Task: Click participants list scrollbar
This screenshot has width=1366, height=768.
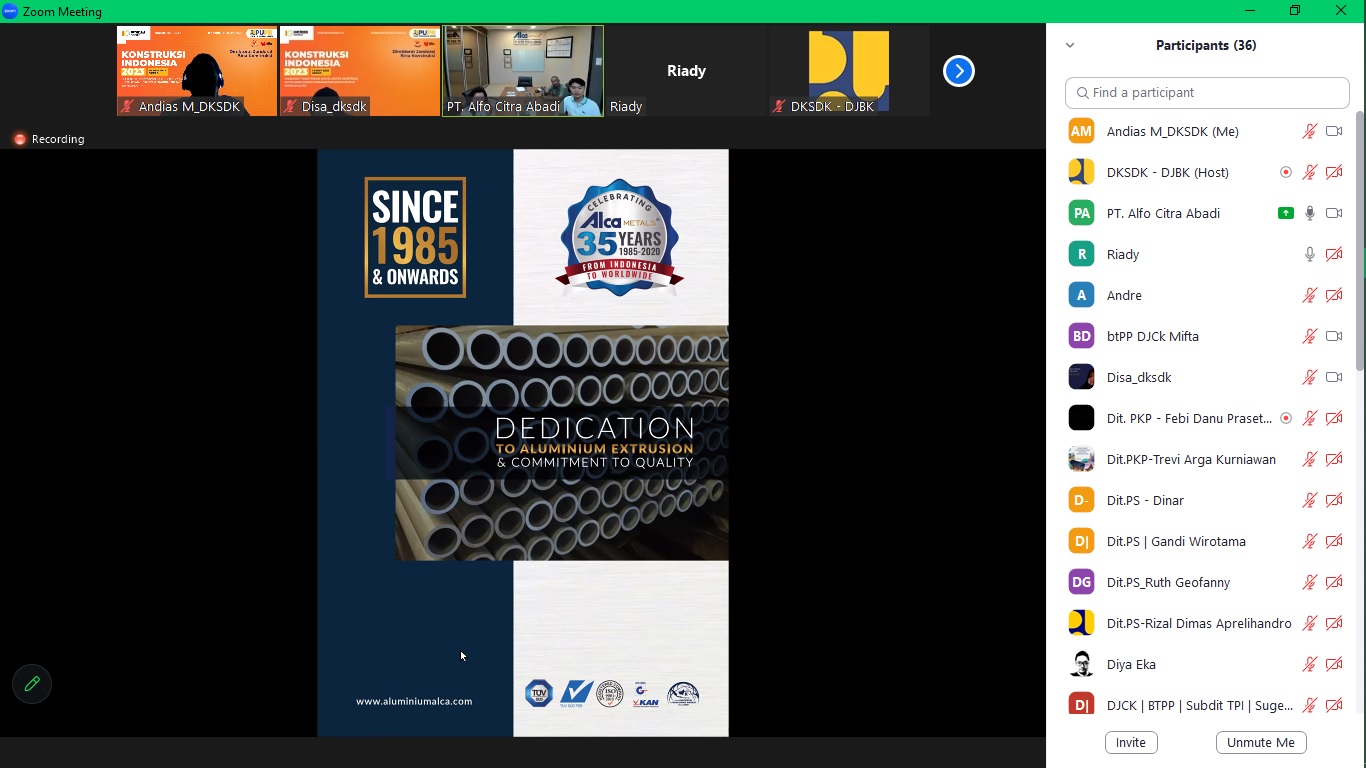Action: (x=1360, y=240)
